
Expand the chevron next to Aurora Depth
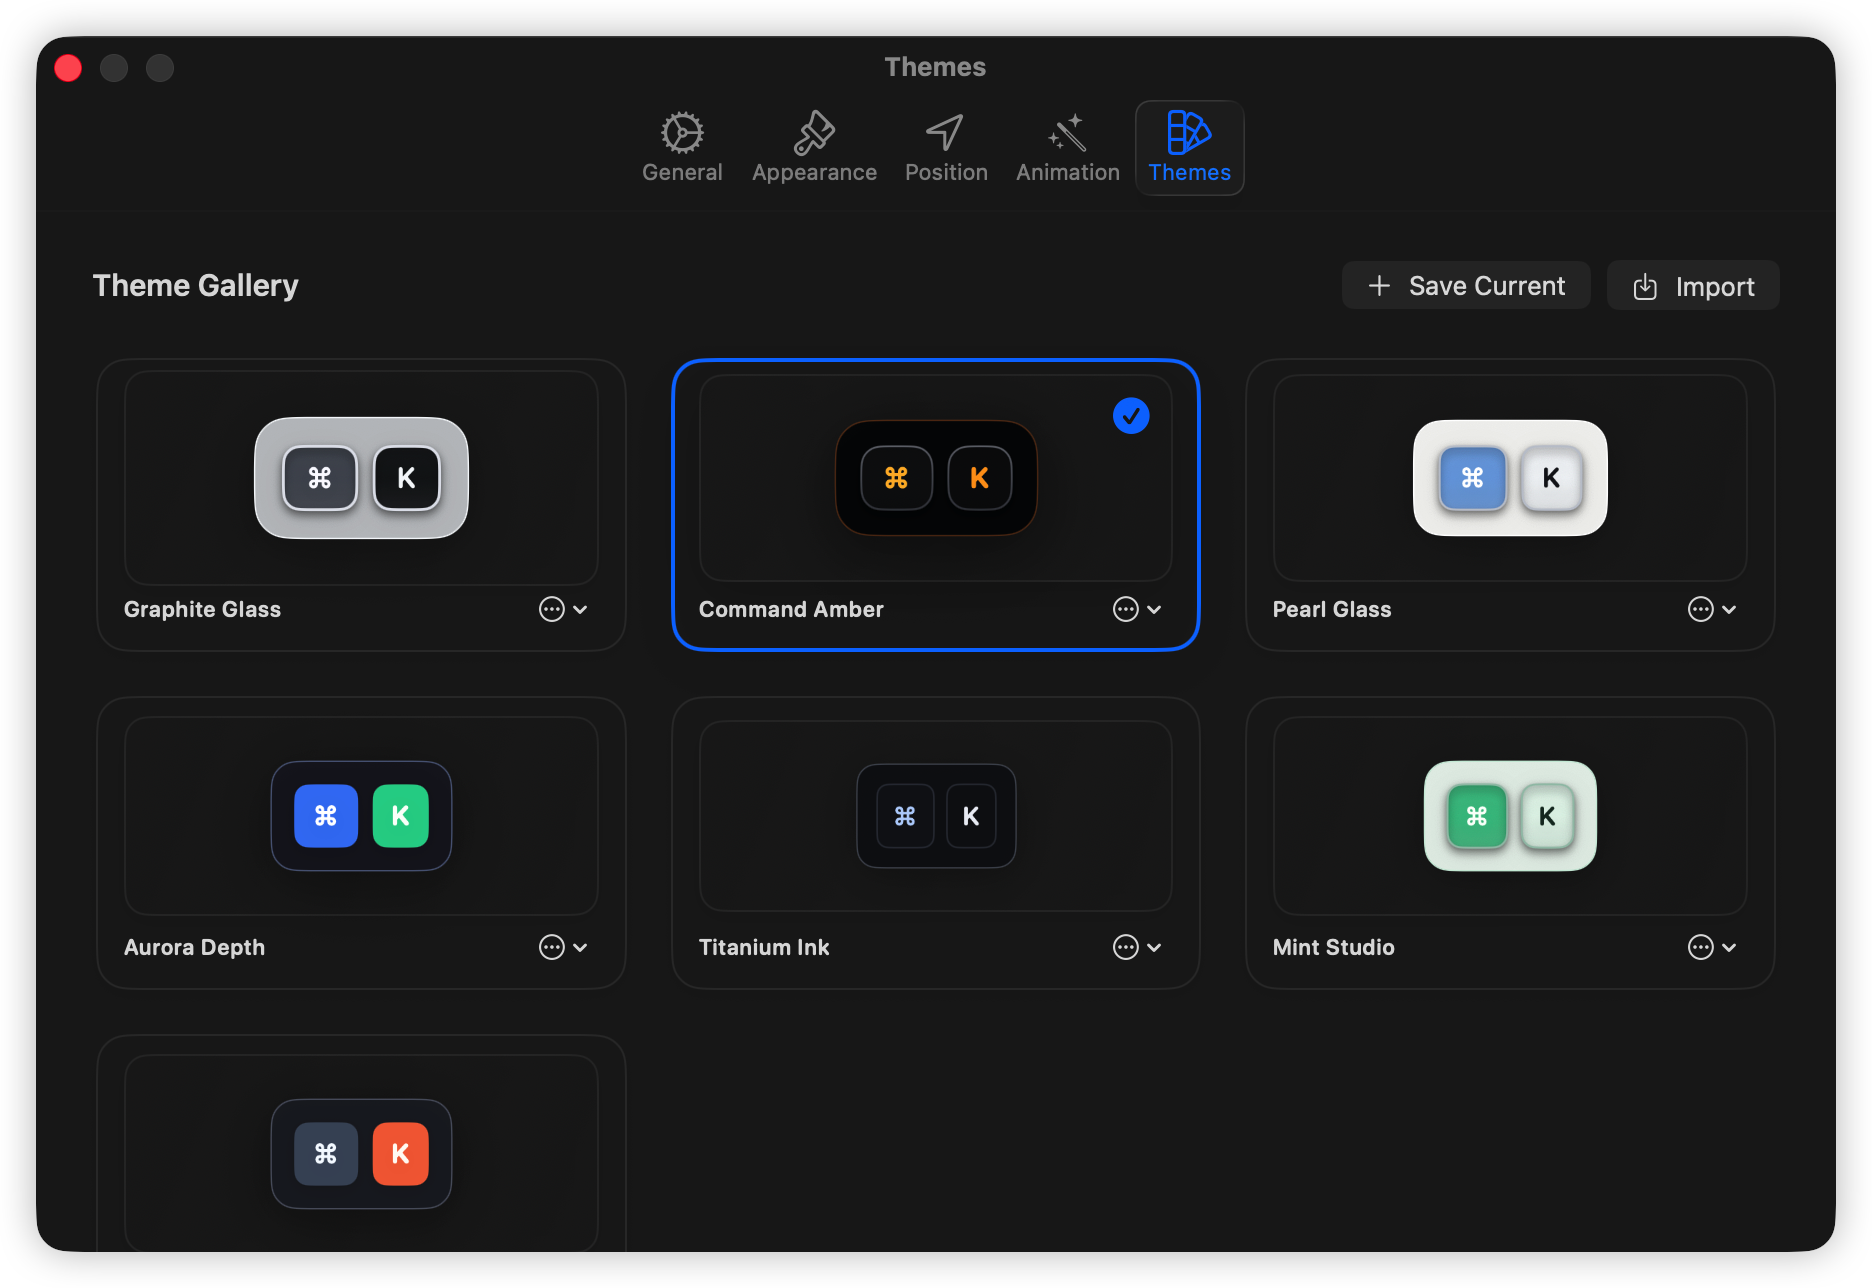point(580,948)
